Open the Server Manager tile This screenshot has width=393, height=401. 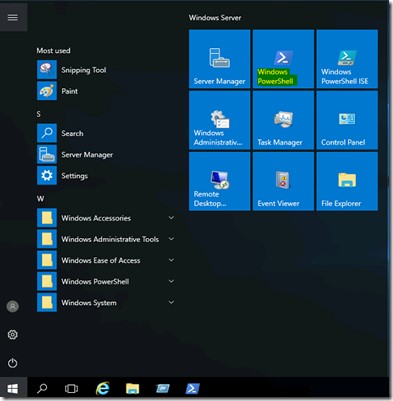[x=219, y=59]
